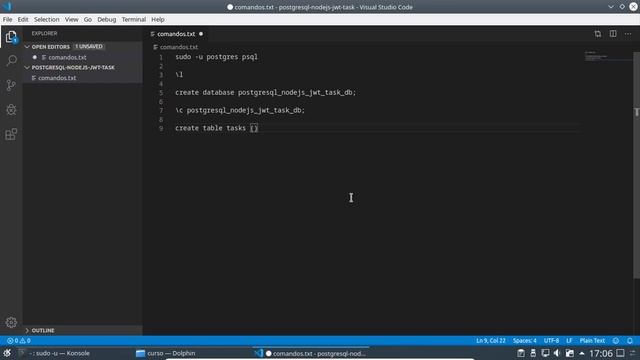Image resolution: width=640 pixels, height=360 pixels.
Task: Open the Explorer view in the activity bar
Action: coord(11,37)
